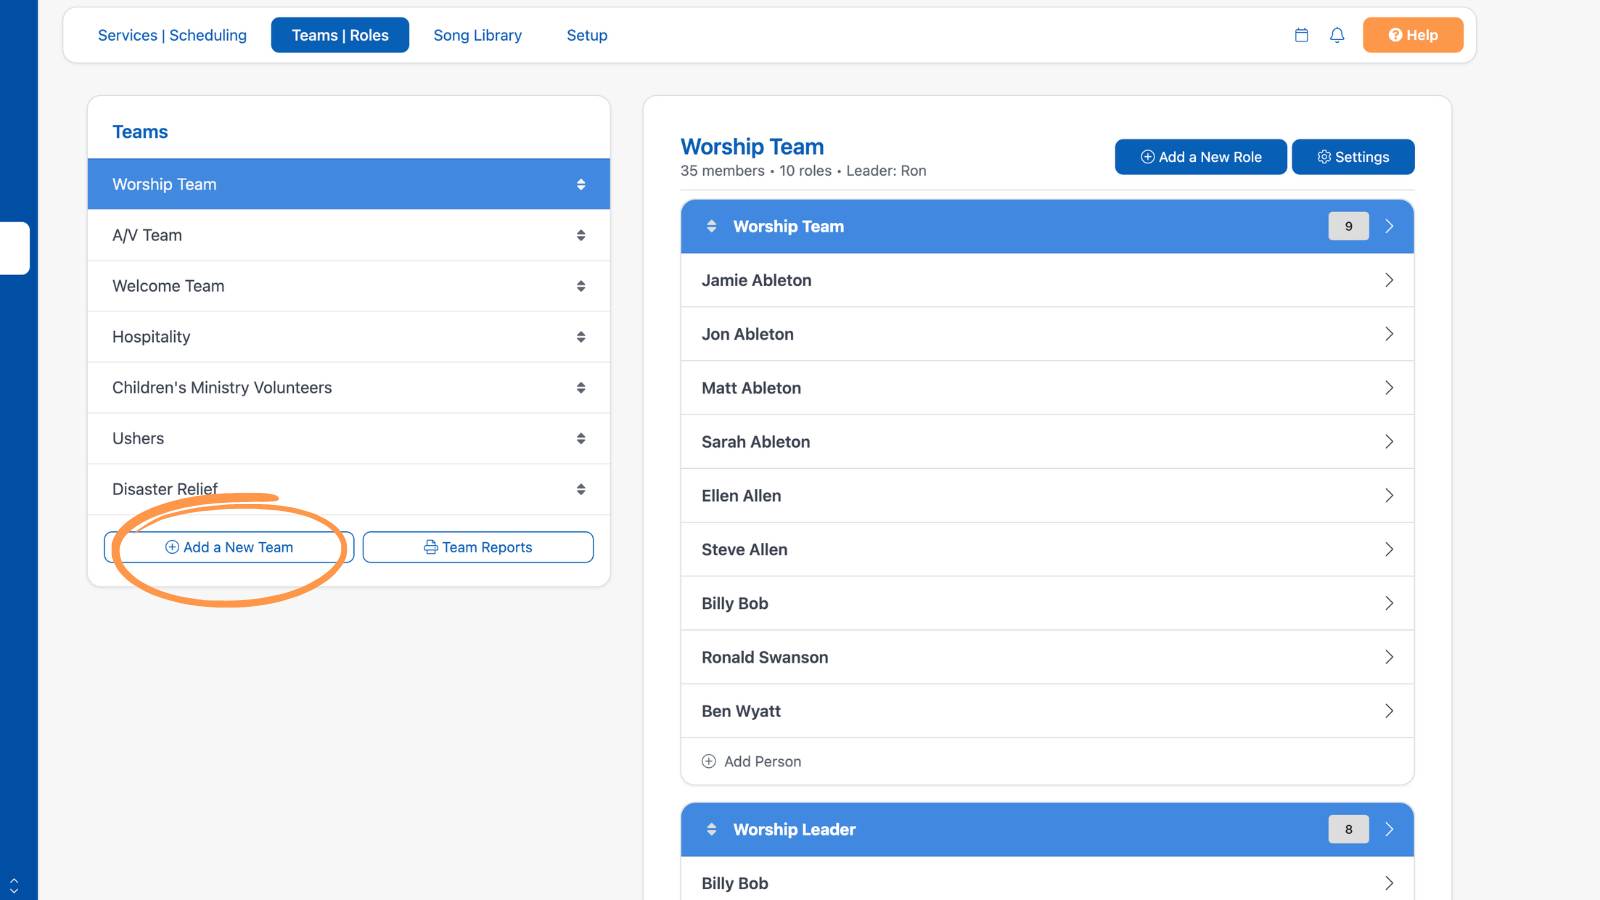Viewport: 1600px width, 900px height.
Task: Go to the Setup tab
Action: (587, 35)
